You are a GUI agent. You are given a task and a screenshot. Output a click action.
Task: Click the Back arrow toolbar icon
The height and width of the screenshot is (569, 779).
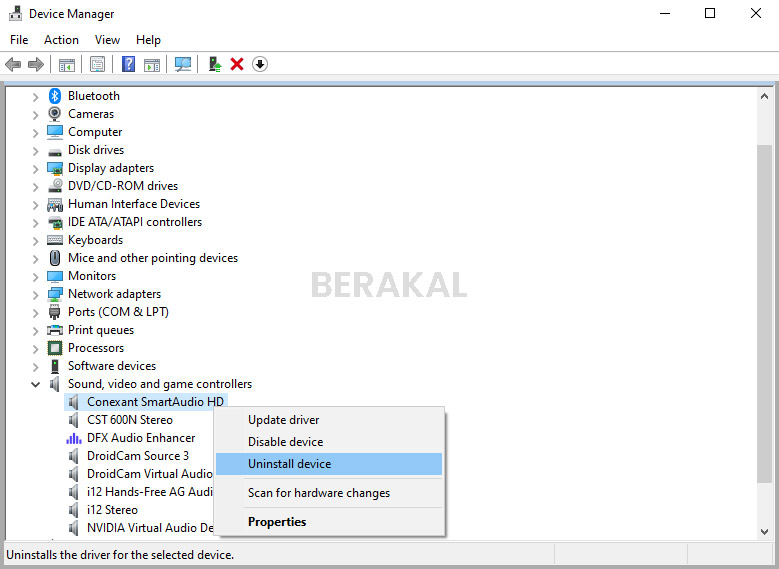point(13,64)
